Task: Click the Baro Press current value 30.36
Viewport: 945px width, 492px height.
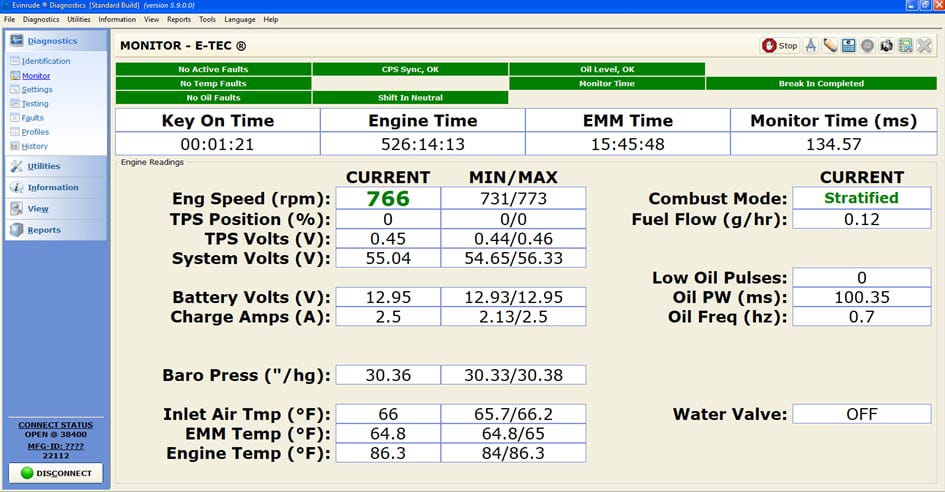Action: [388, 375]
